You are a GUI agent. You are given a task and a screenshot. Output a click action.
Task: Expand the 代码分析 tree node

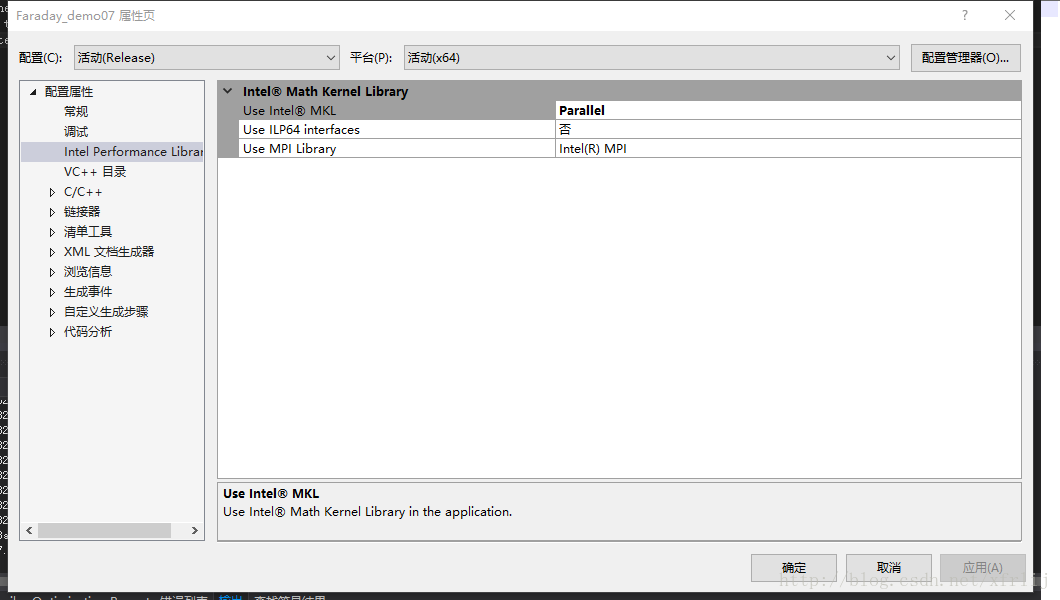coord(52,332)
